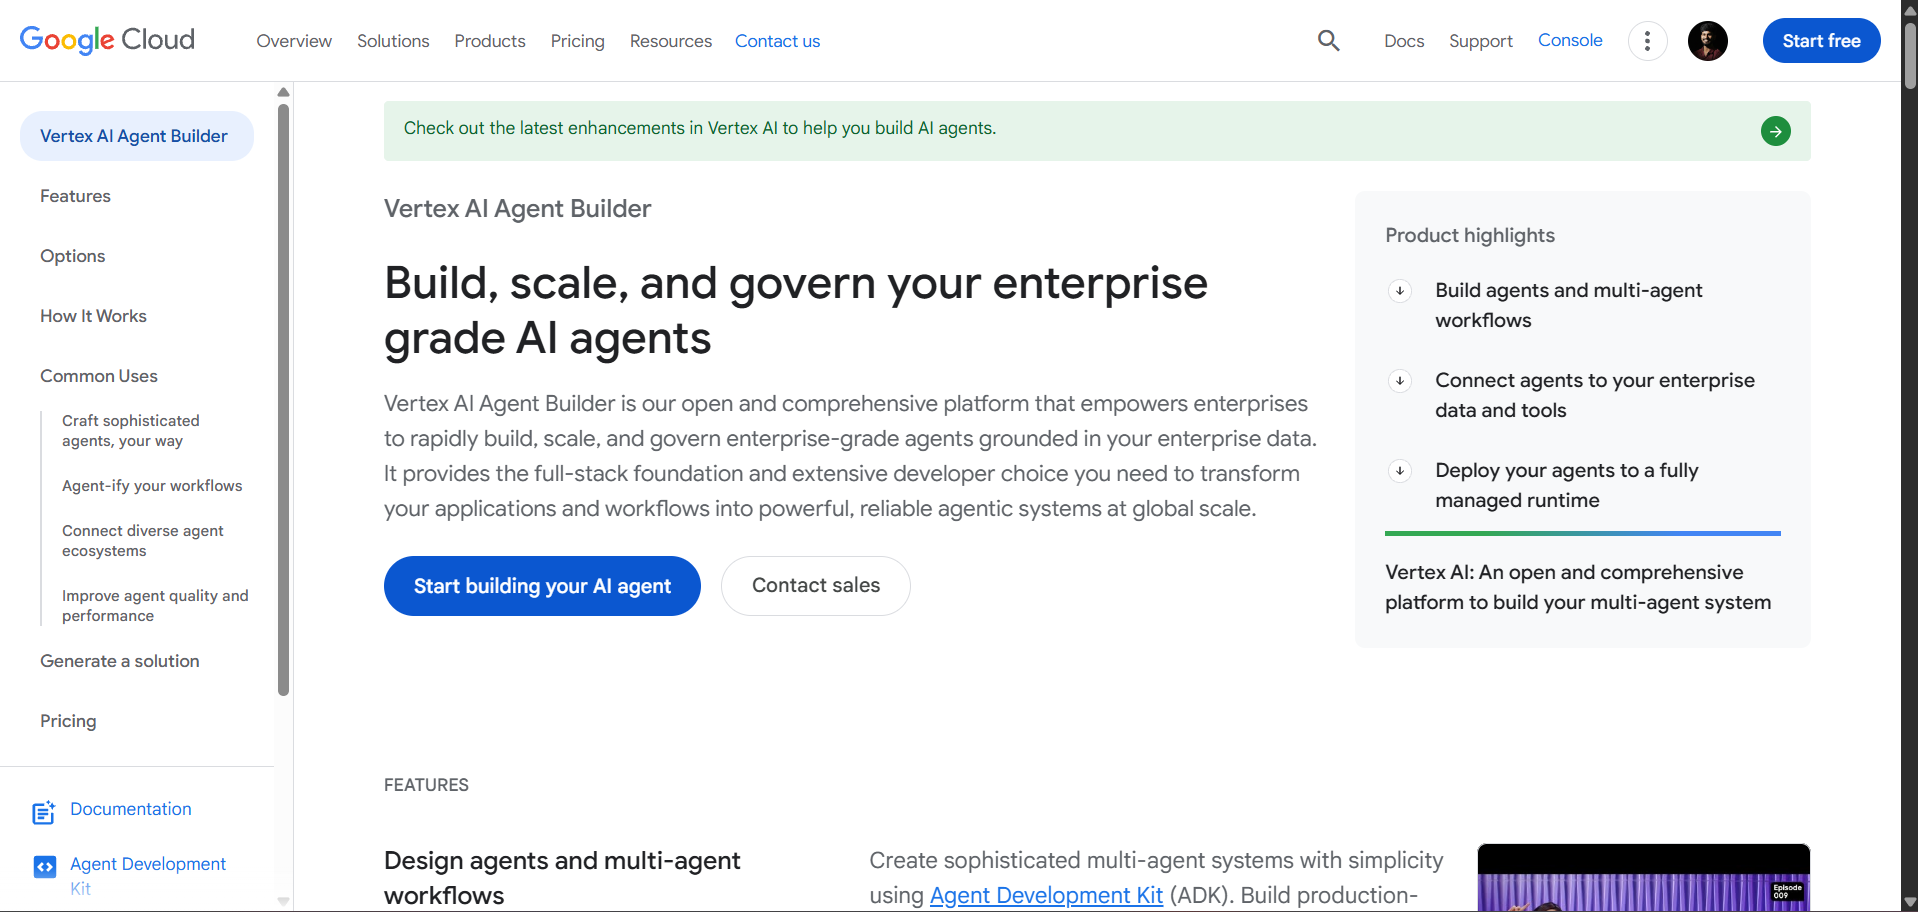Expand Build agents and multi-agent workflows
Viewport: 1918px width, 912px height.
click(1400, 291)
